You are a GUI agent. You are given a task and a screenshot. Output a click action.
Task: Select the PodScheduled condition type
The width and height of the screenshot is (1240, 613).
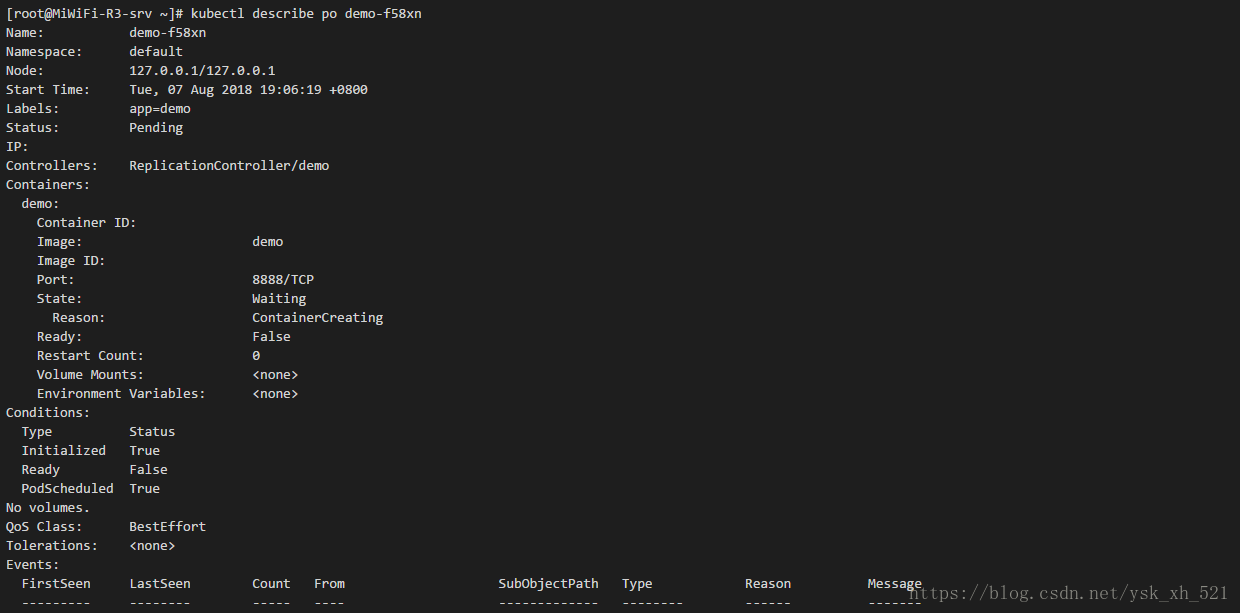(67, 488)
